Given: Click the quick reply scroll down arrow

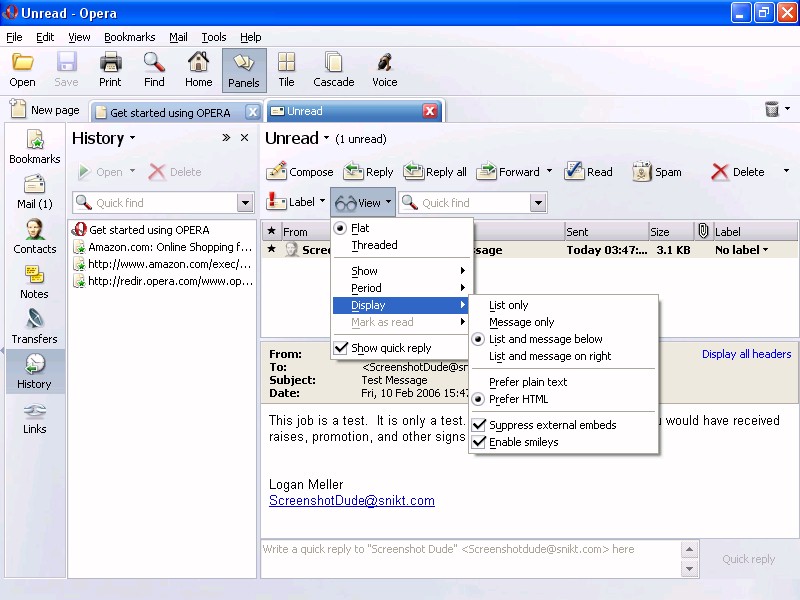Looking at the screenshot, I should [689, 568].
